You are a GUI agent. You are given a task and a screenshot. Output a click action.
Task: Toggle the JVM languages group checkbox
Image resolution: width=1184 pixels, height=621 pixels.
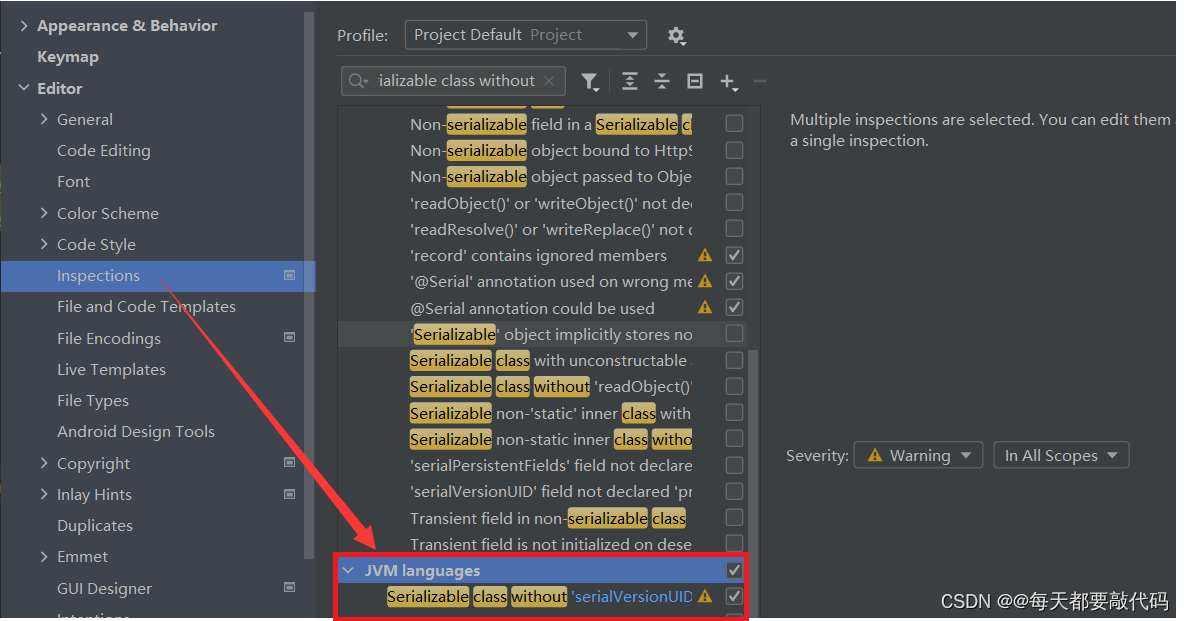point(734,570)
